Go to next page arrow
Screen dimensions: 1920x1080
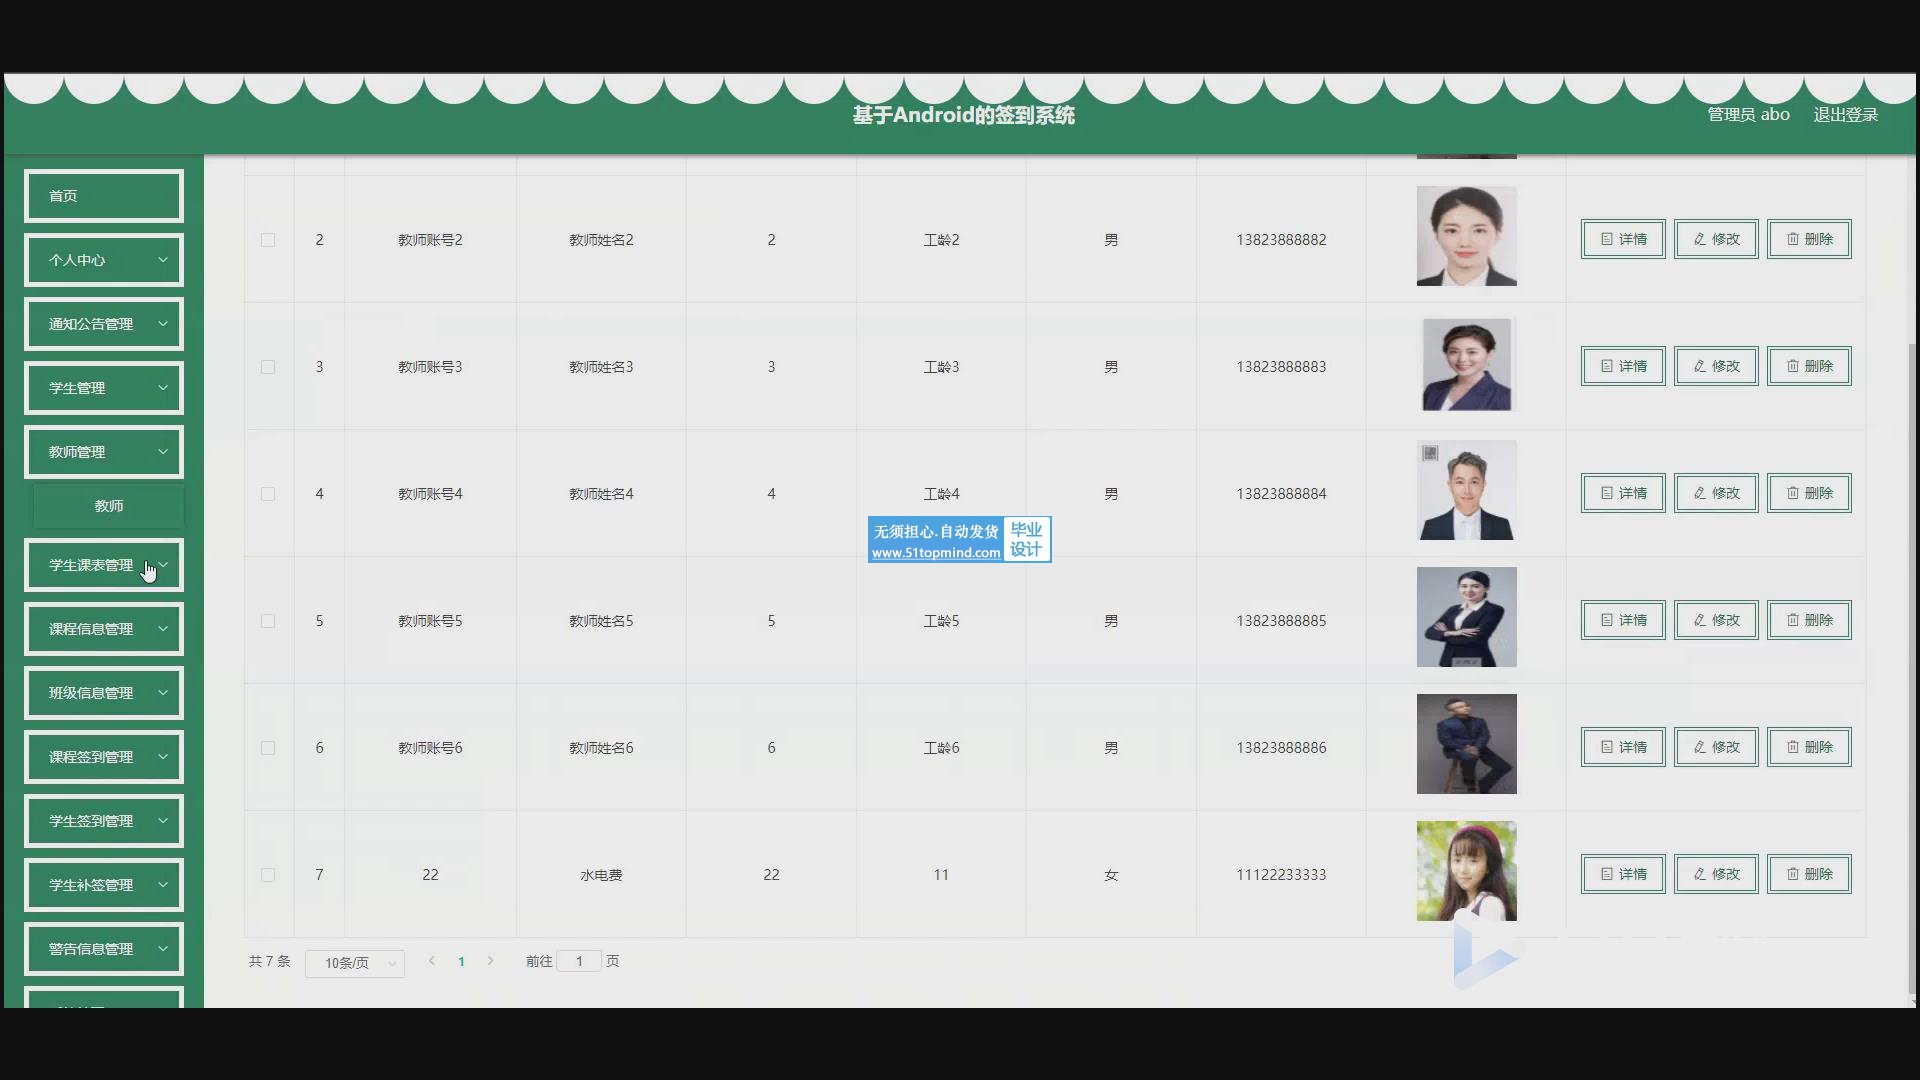point(490,961)
